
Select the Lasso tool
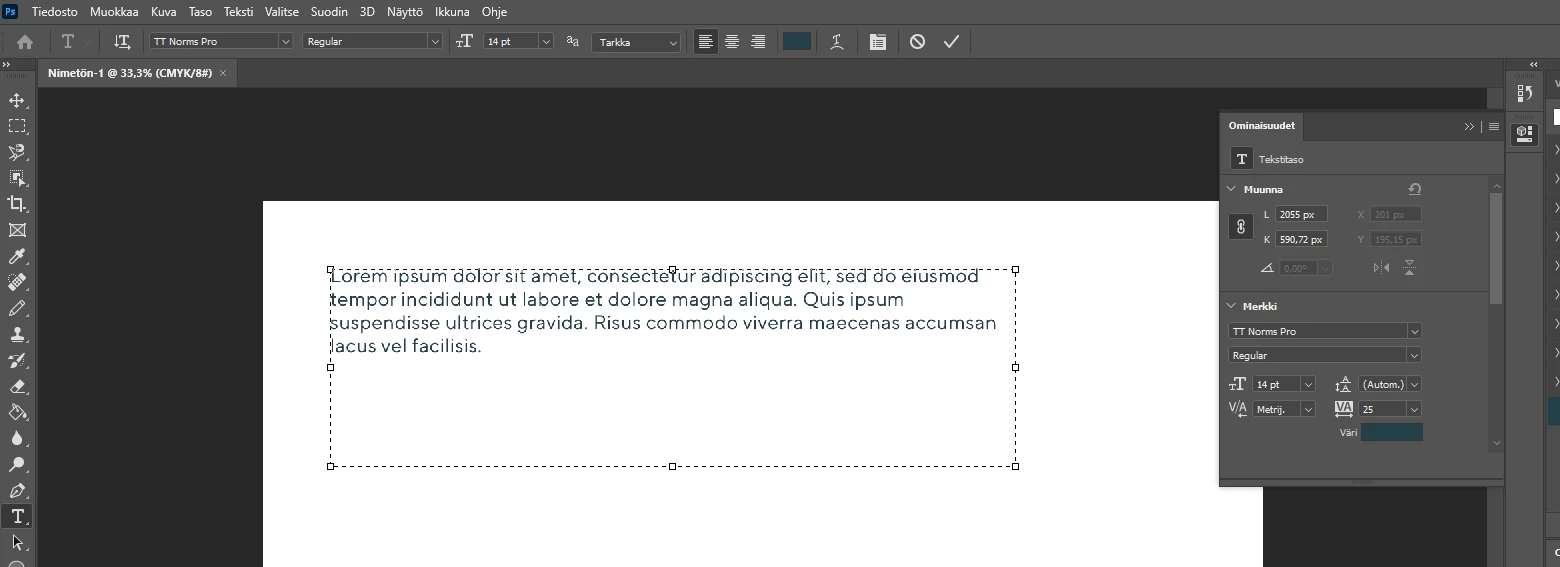pyautogui.click(x=17, y=152)
